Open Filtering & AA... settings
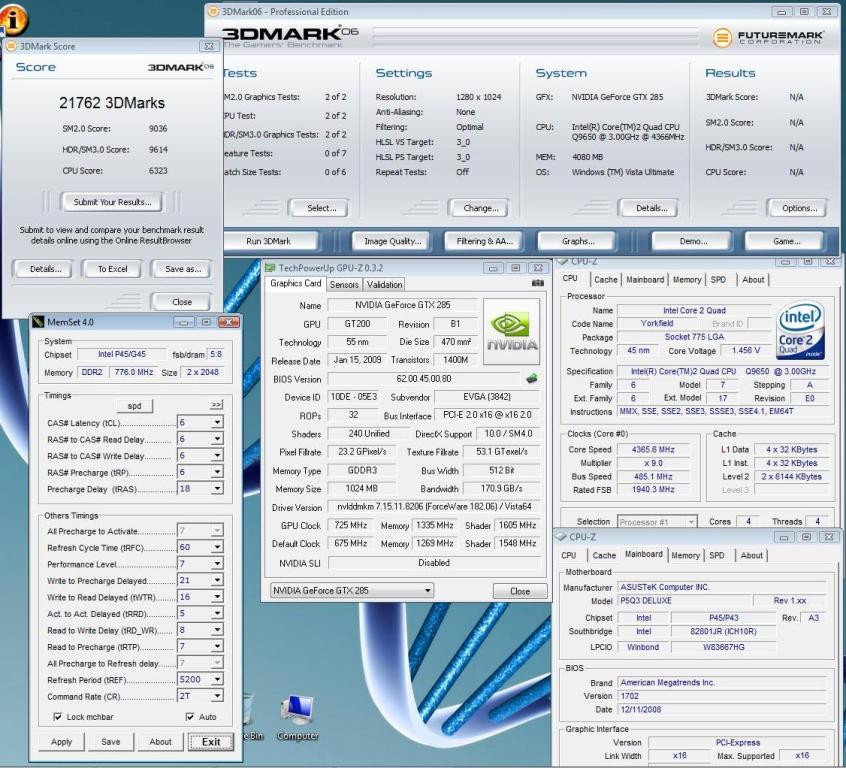 (x=484, y=241)
